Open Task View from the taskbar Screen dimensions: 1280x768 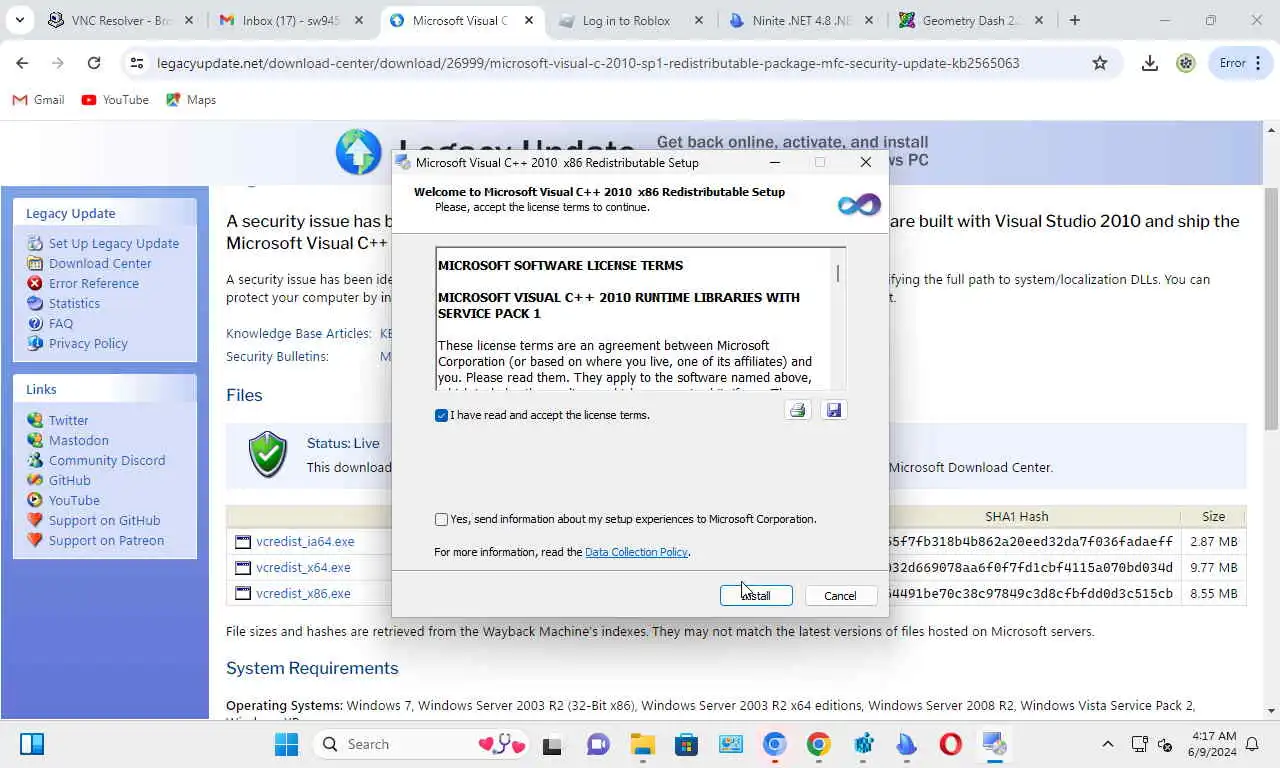pos(551,744)
